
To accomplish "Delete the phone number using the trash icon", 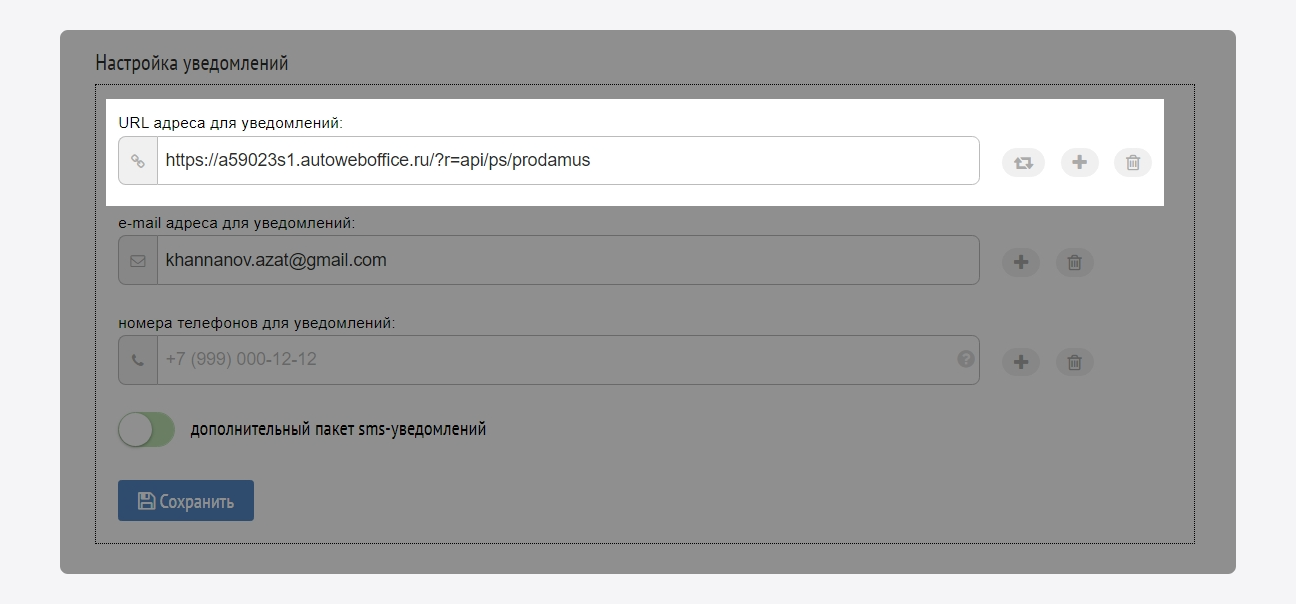I will [1074, 362].
